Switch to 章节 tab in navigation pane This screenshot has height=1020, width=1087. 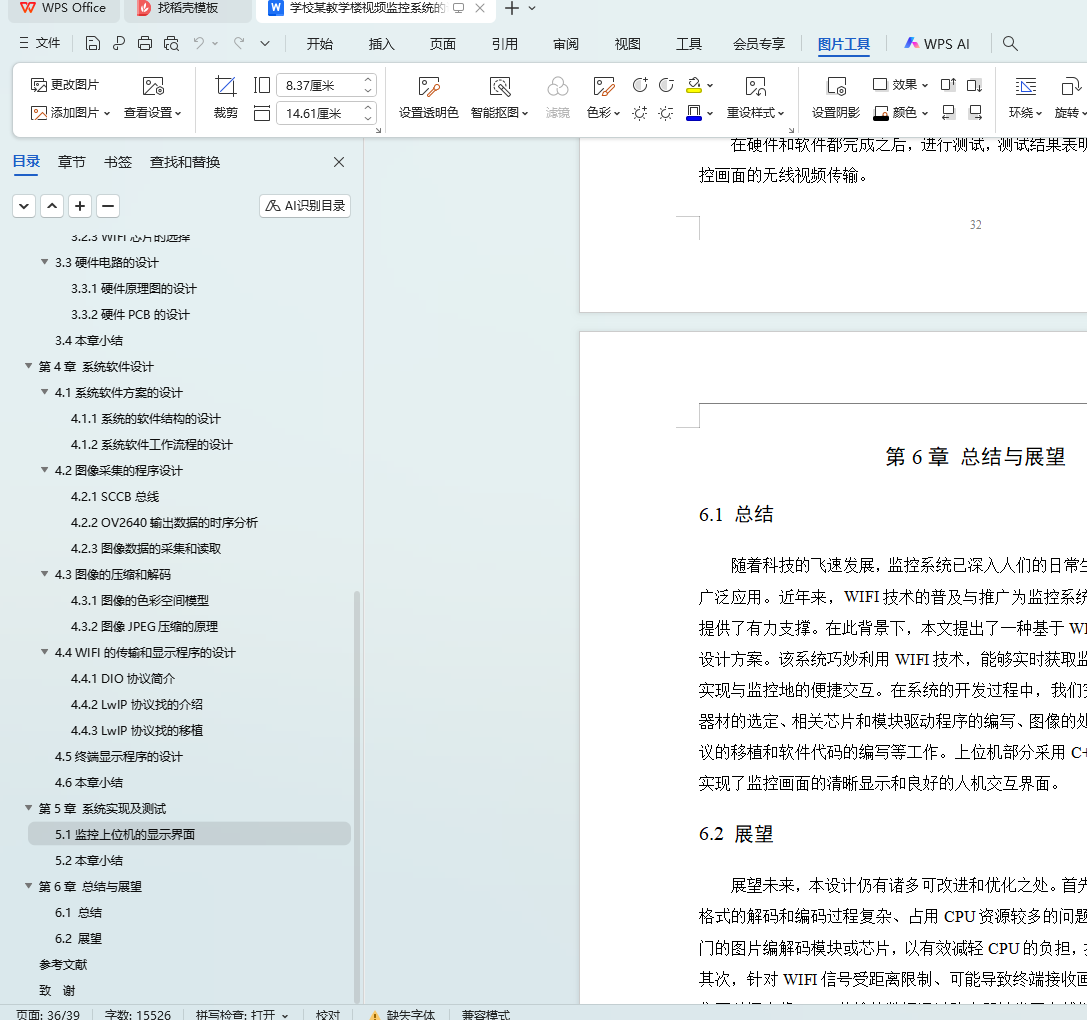pos(71,162)
